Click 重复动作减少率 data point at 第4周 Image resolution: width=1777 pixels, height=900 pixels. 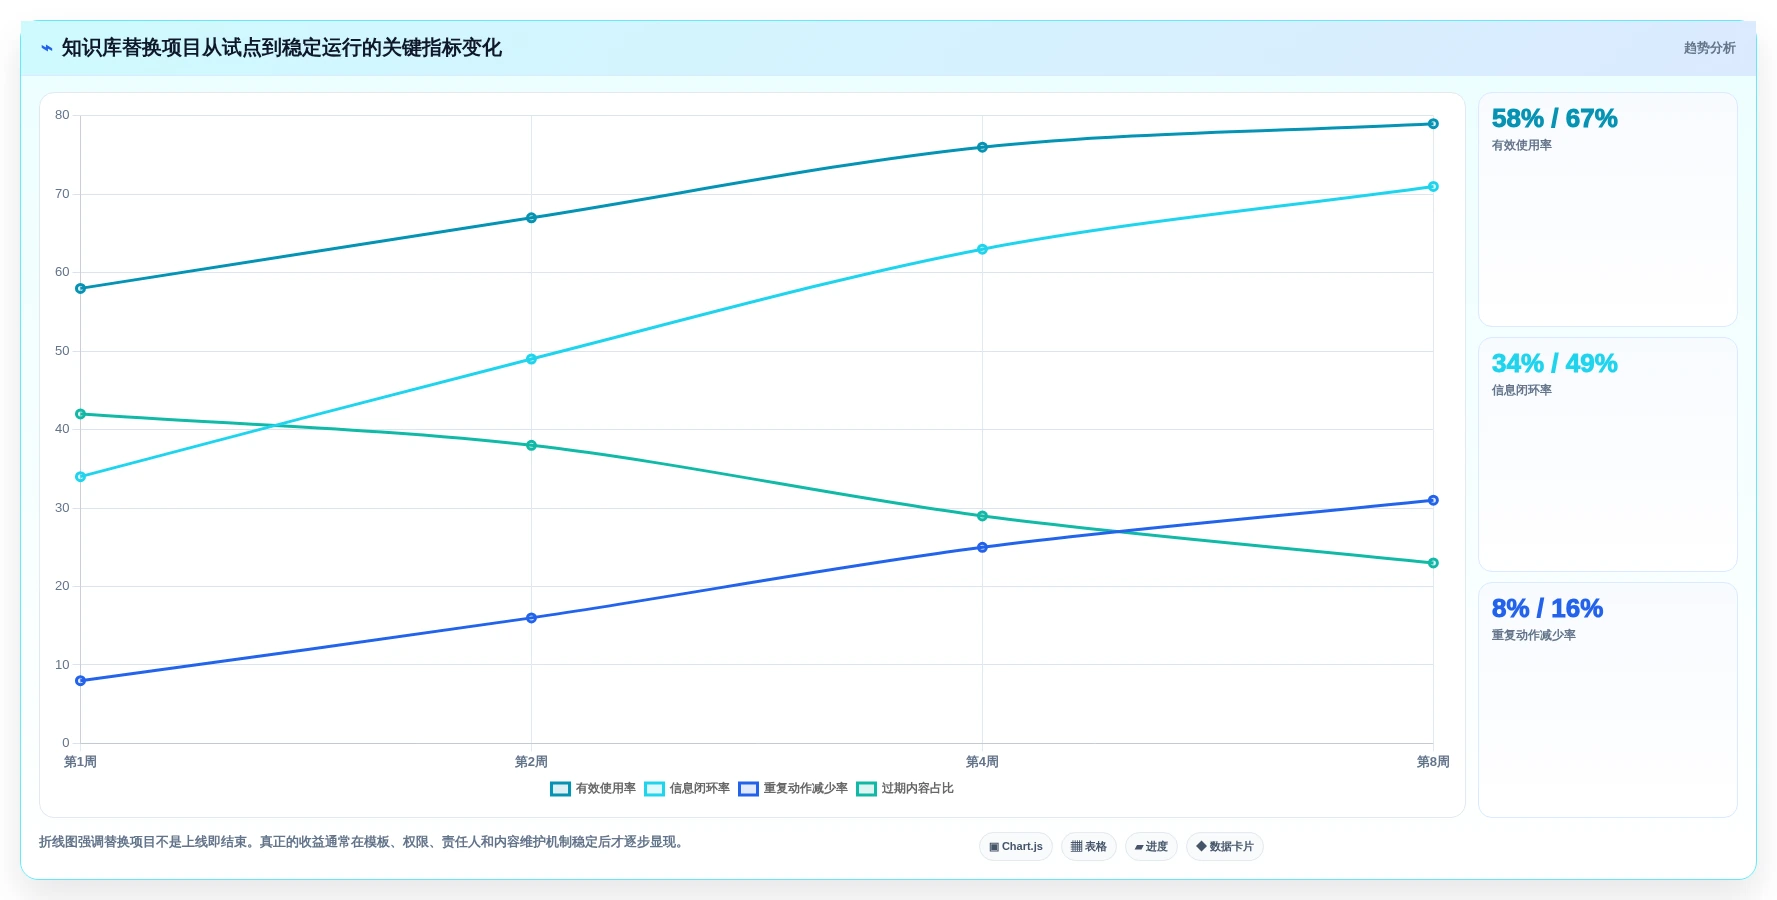[x=982, y=547]
